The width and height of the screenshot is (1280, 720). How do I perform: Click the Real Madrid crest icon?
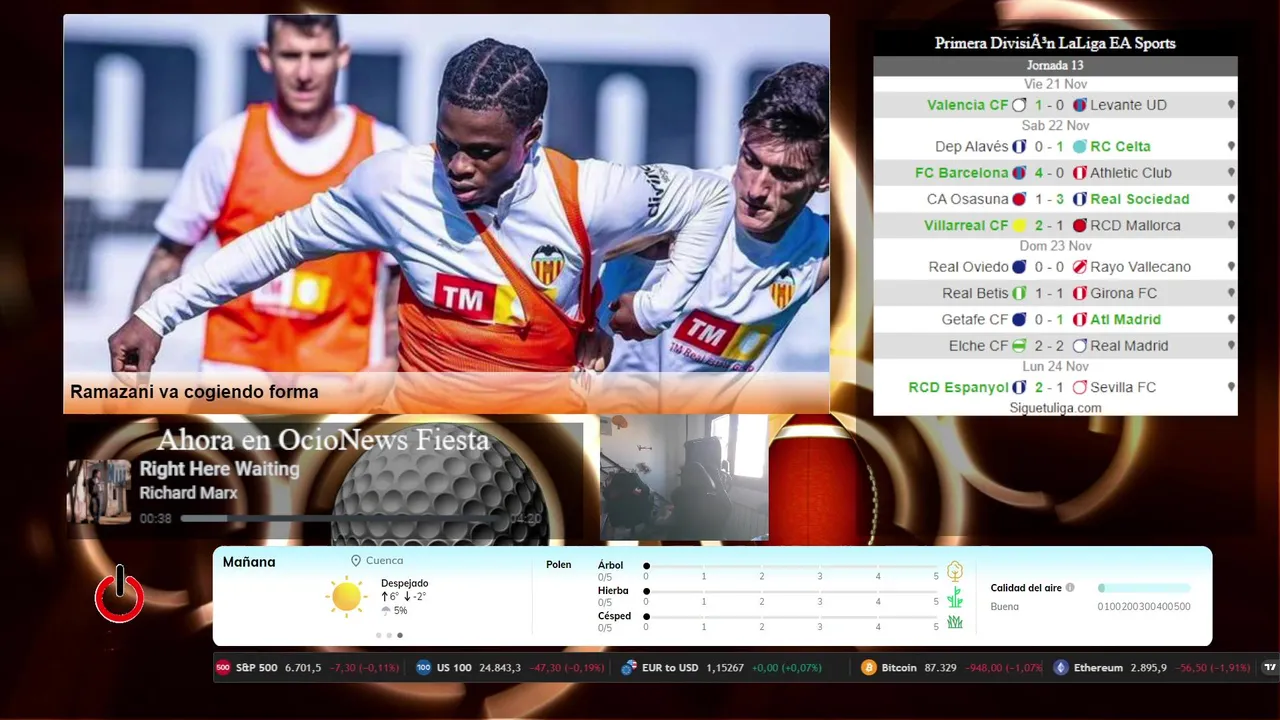tap(1080, 346)
